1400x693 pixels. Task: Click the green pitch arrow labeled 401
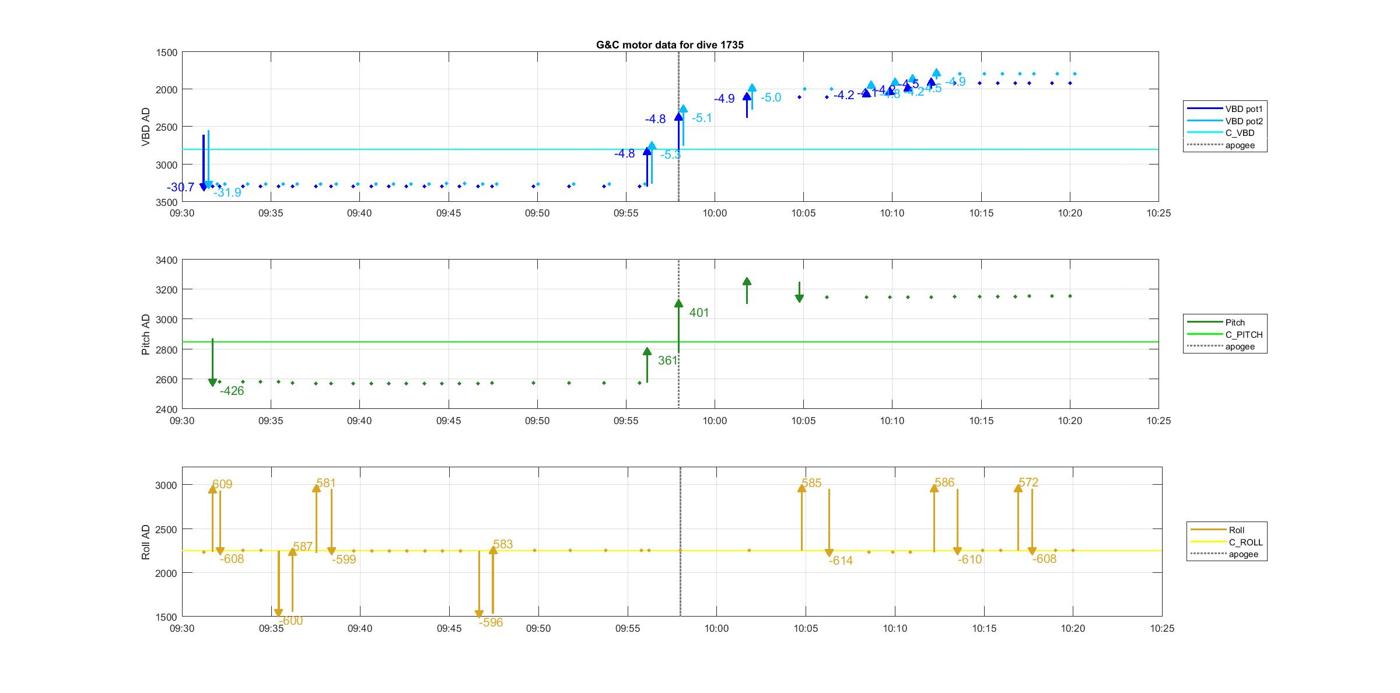[x=678, y=327]
